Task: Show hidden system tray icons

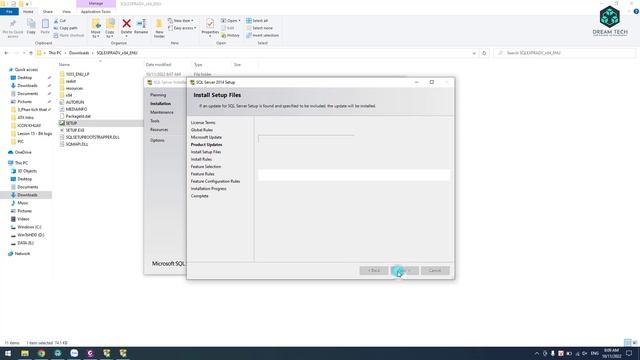Action: coord(537,353)
